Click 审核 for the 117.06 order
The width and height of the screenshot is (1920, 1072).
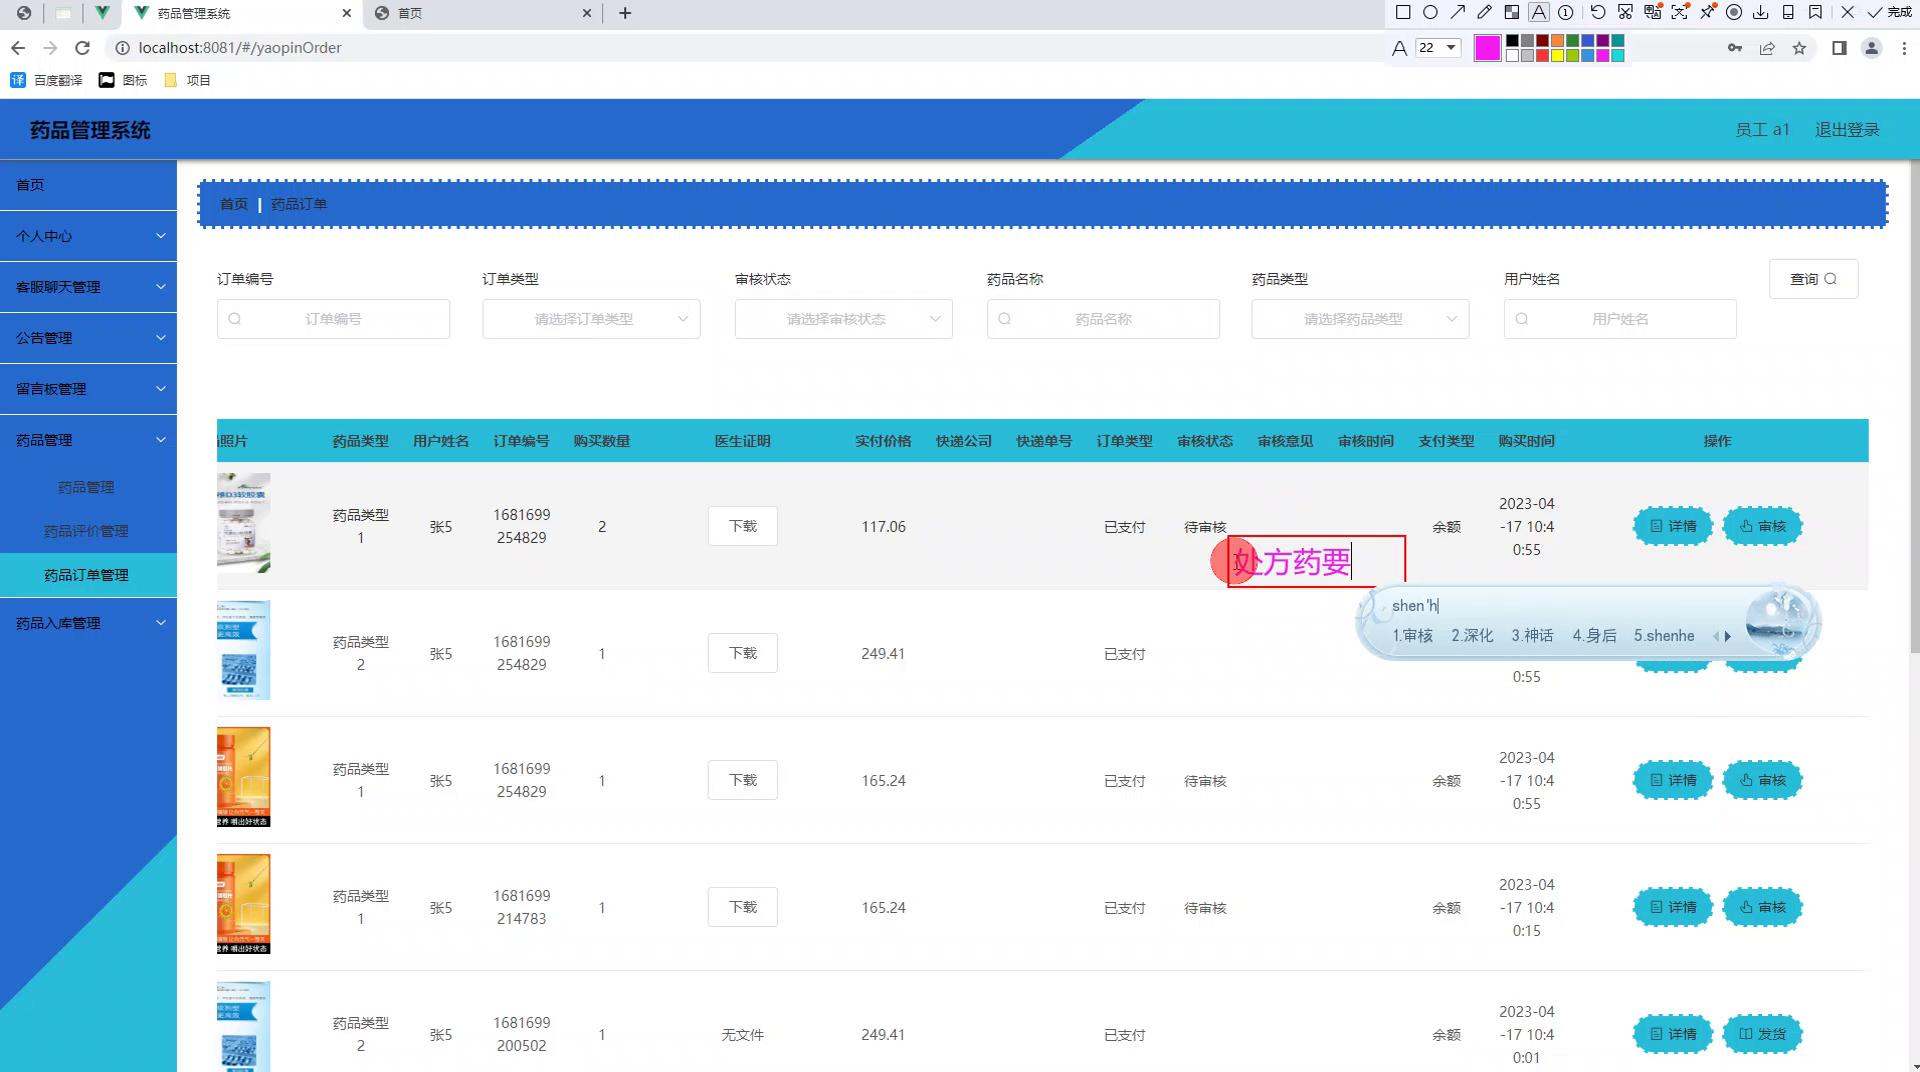[1762, 526]
